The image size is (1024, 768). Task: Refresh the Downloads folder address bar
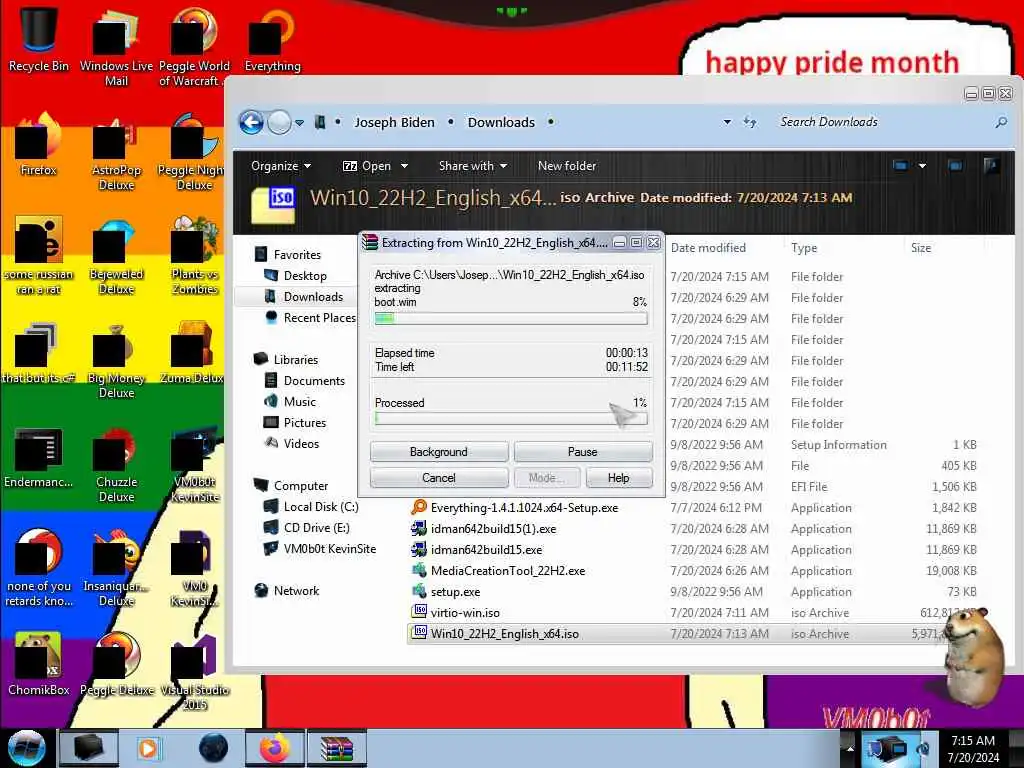750,122
